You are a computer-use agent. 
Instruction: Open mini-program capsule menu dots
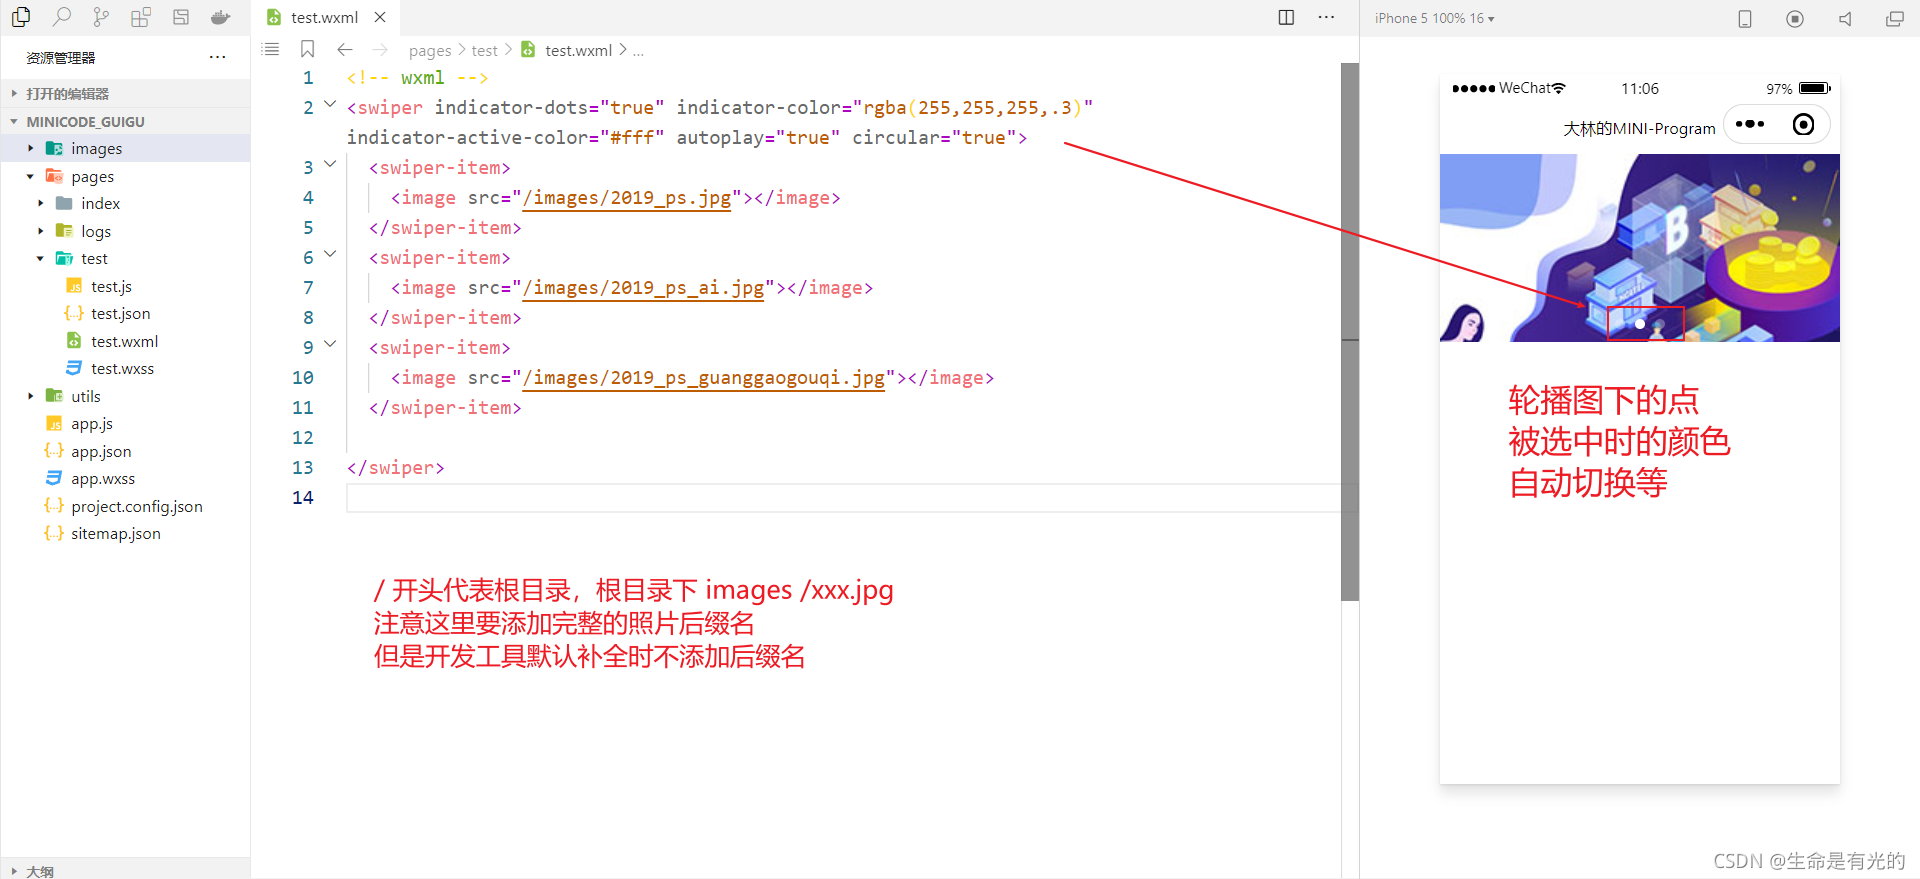[1750, 124]
